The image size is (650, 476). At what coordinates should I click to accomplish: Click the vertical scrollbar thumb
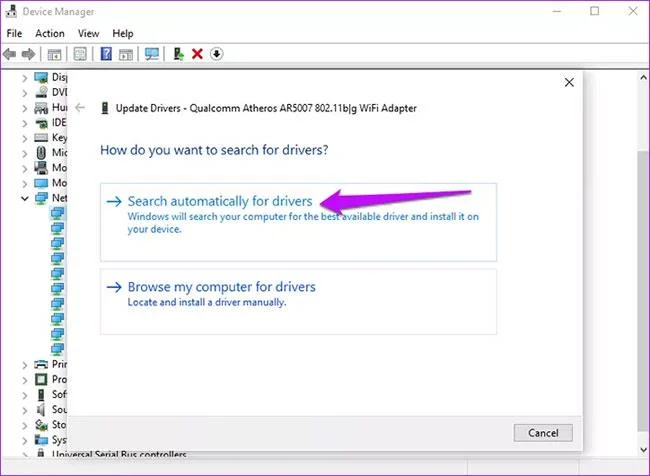click(643, 290)
